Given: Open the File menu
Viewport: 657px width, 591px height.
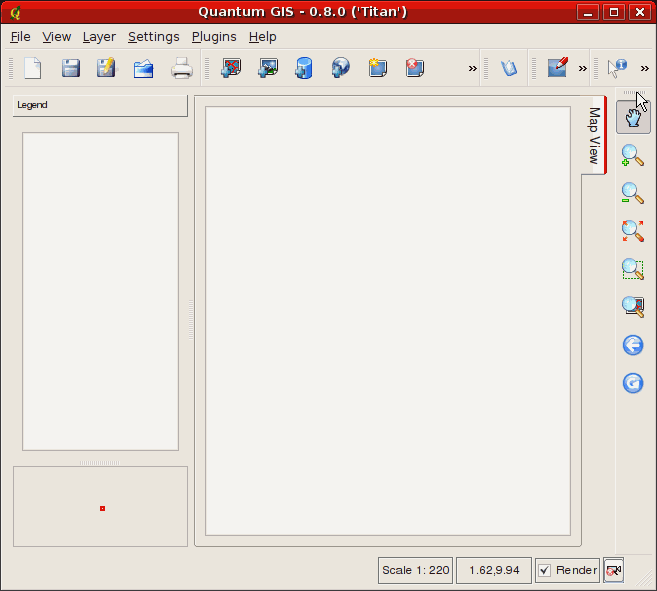Looking at the screenshot, I should click(x=20, y=37).
